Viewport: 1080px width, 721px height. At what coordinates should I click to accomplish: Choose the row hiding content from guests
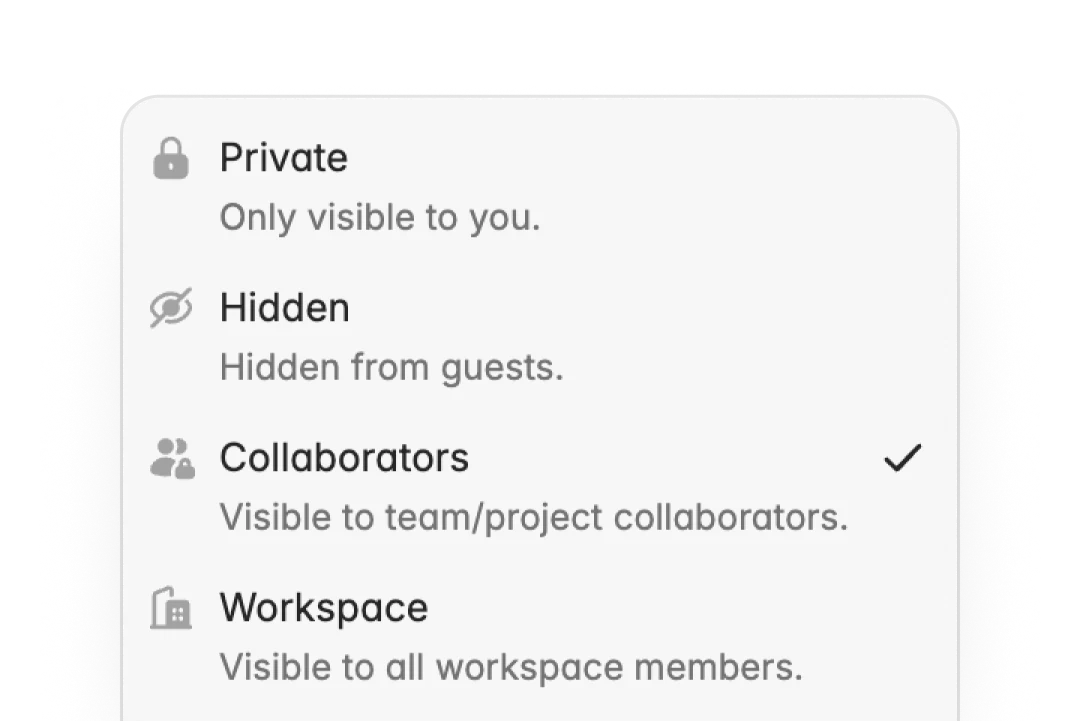pyautogui.click(x=540, y=337)
